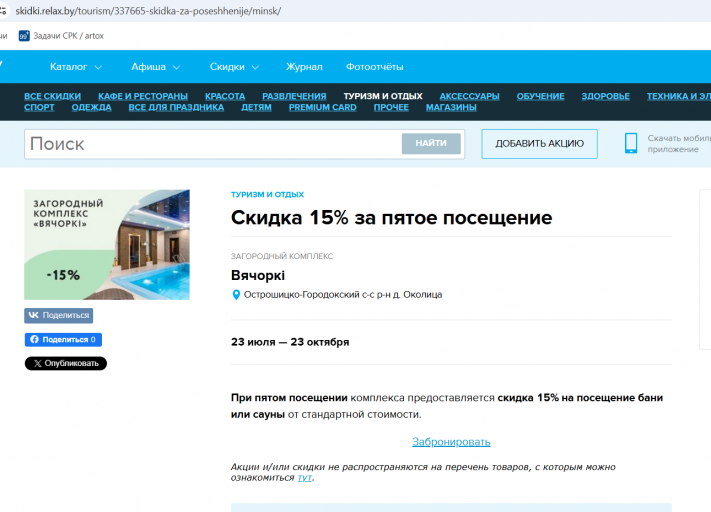The height and width of the screenshot is (512, 711).
Task: Select АКСЕССУАРЫ category
Action: (469, 96)
